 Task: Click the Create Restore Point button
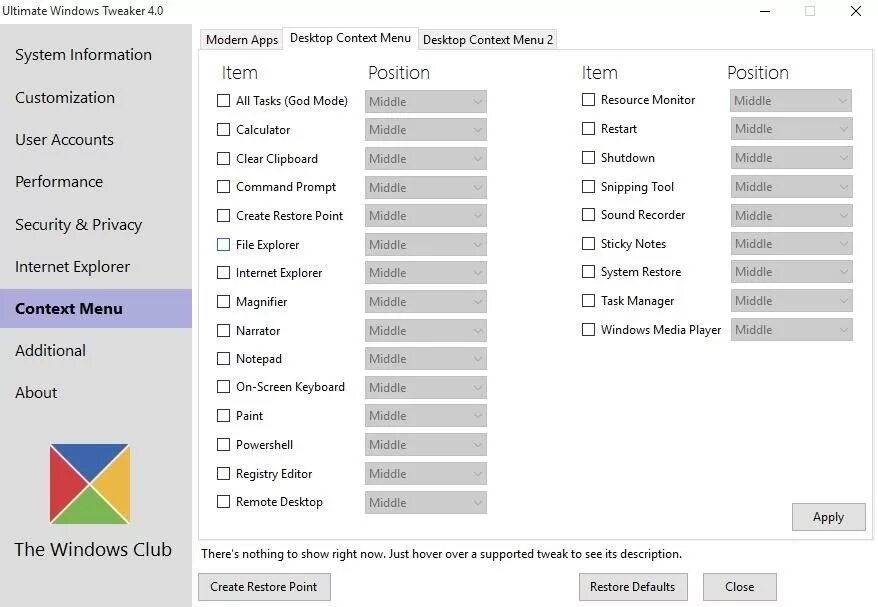click(264, 587)
